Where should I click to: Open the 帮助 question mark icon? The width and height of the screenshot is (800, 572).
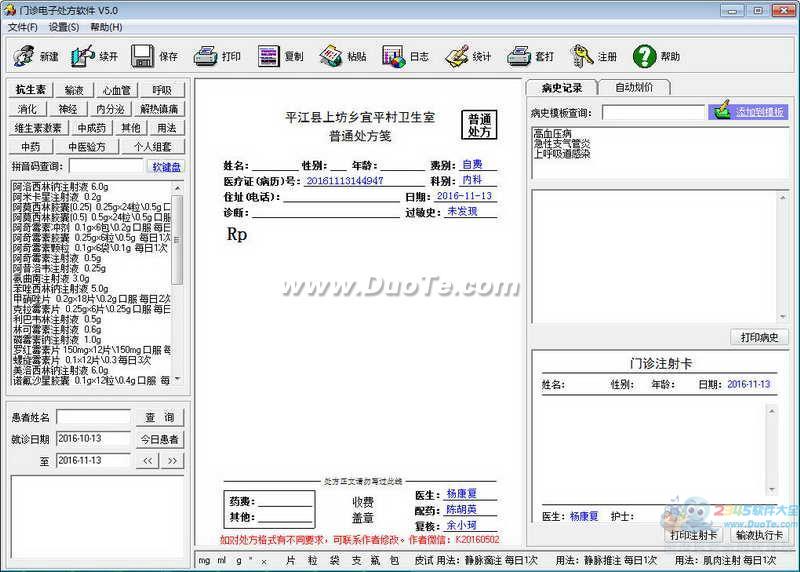pos(644,56)
